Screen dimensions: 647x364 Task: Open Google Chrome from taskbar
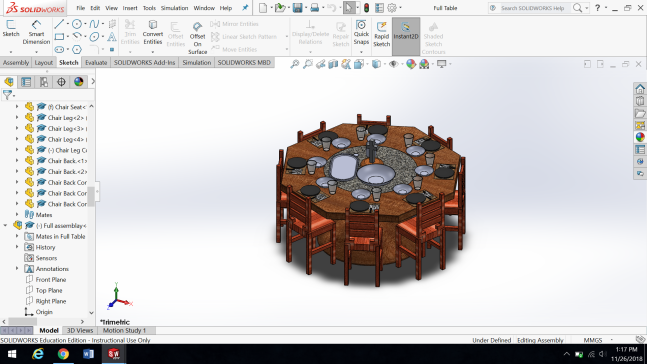click(x=63, y=354)
